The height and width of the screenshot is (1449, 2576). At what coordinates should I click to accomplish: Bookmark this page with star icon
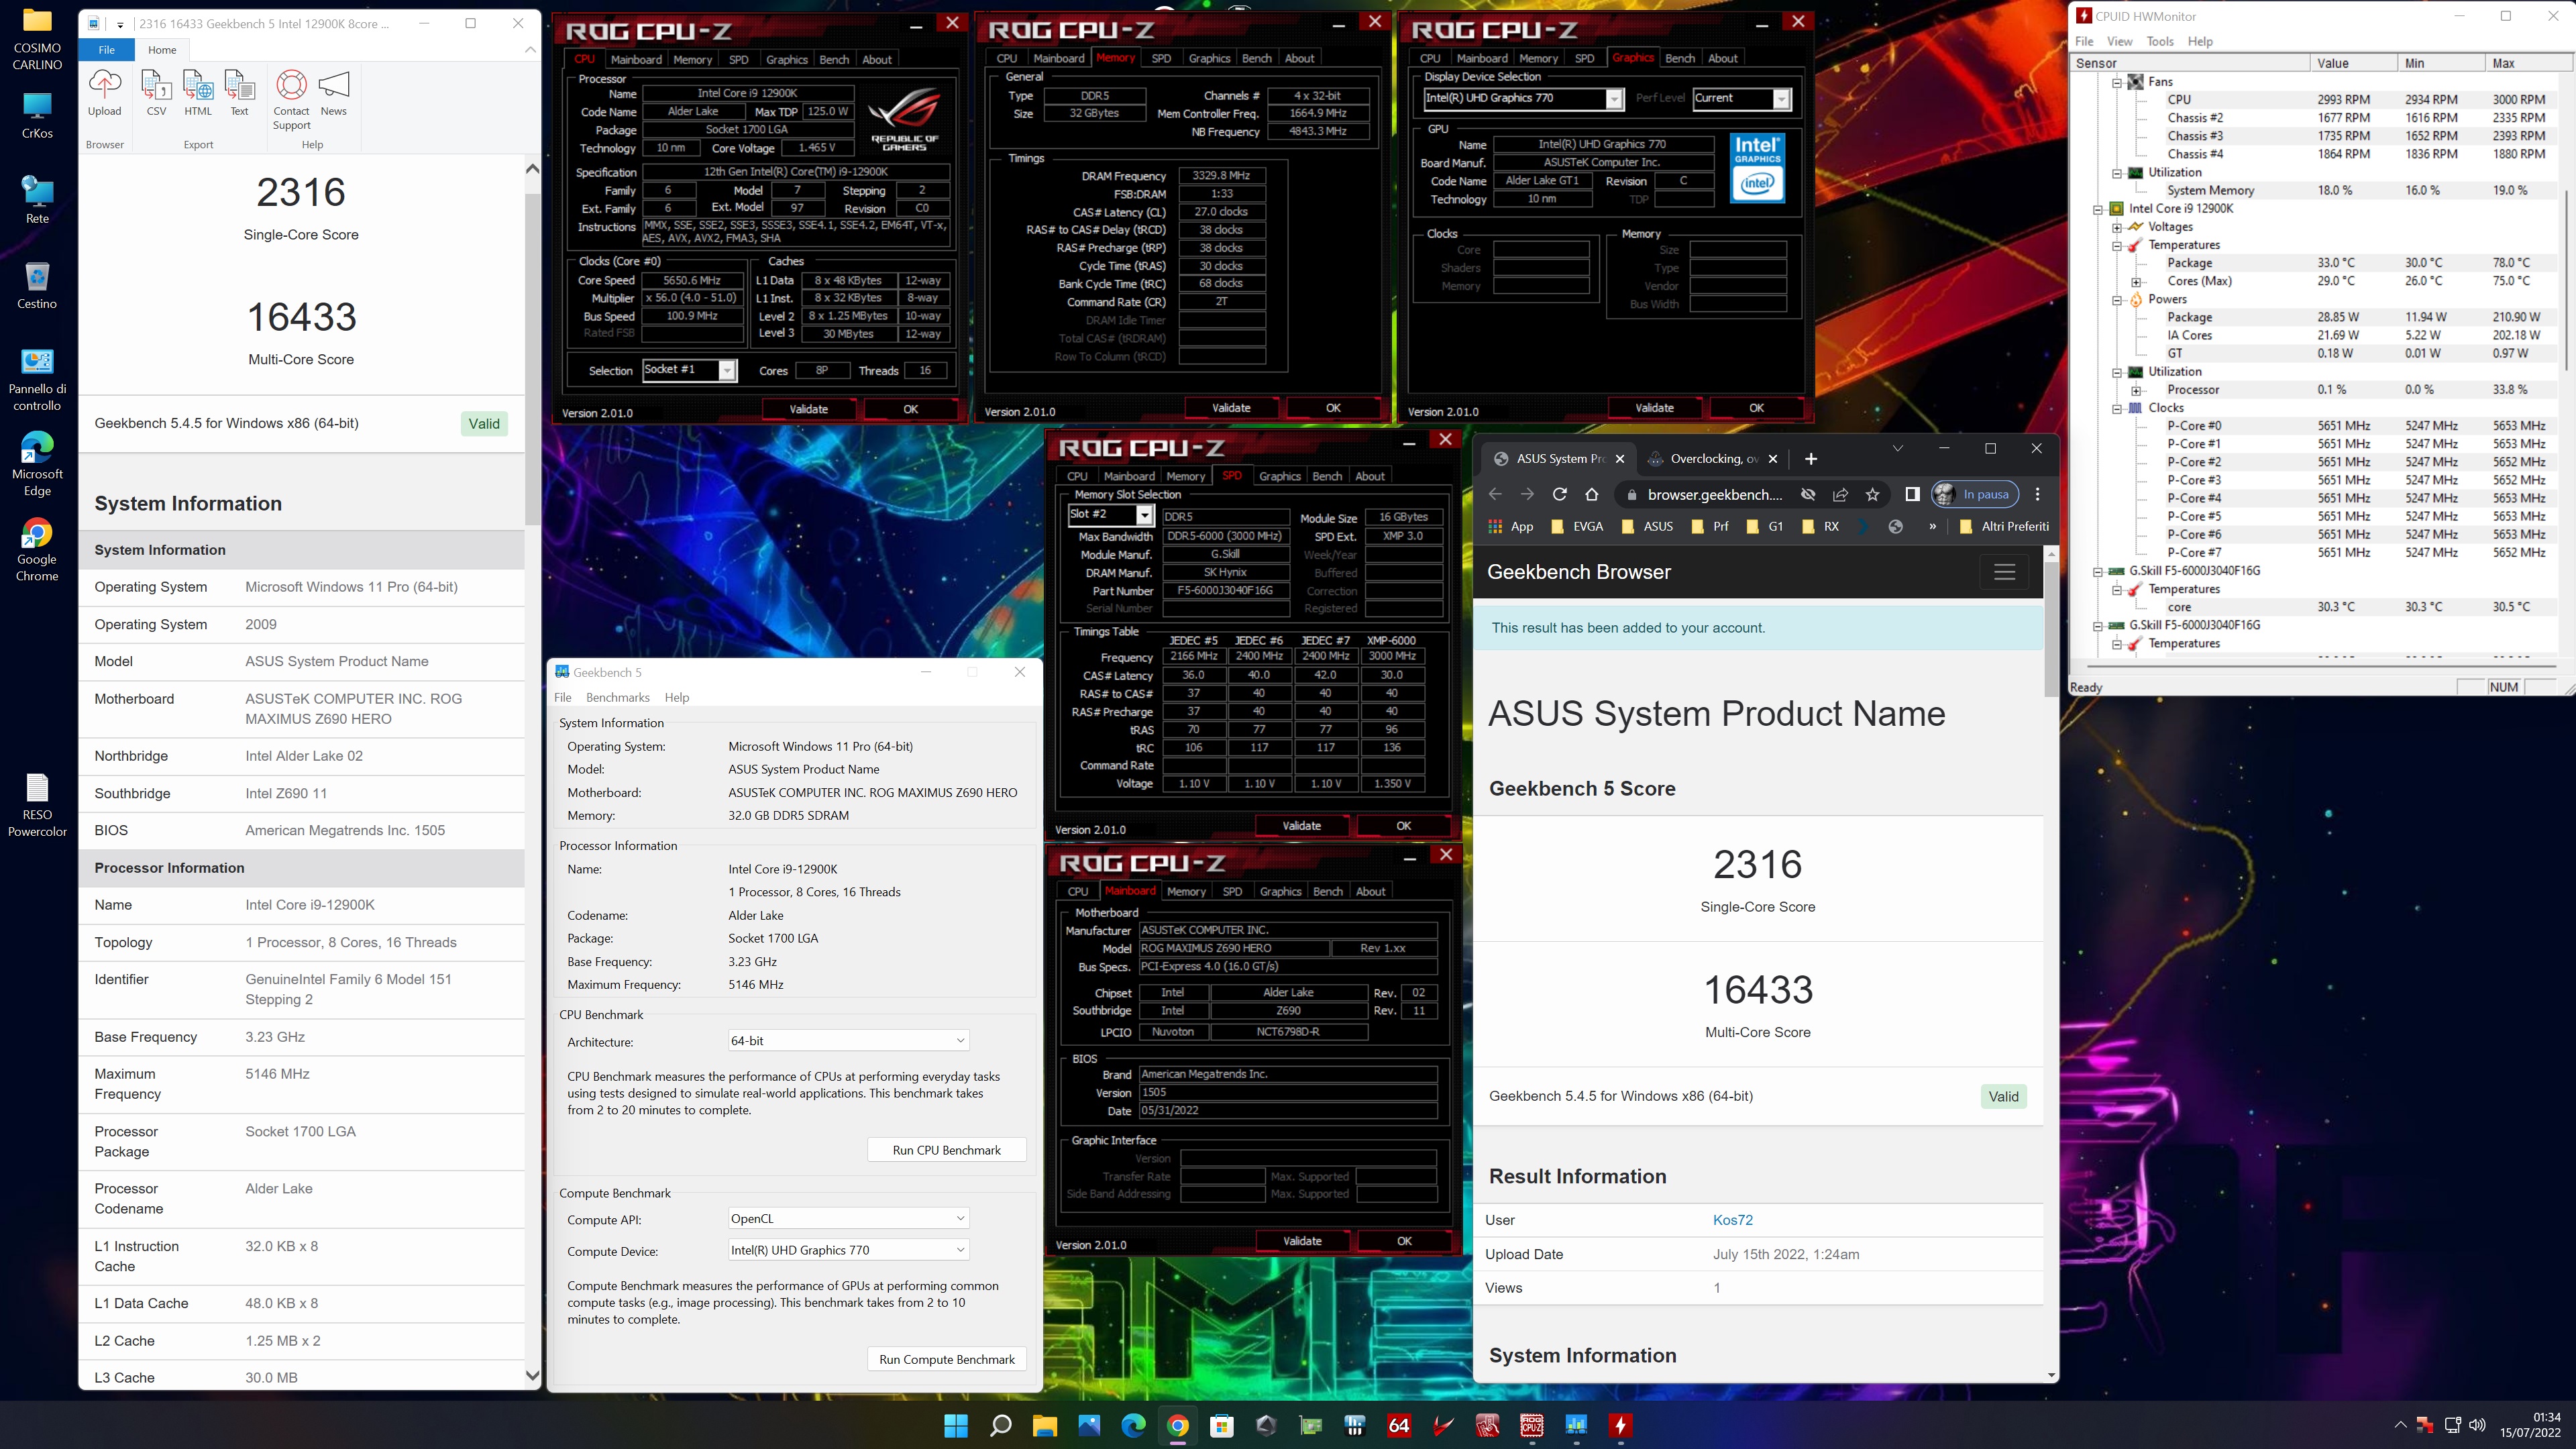pyautogui.click(x=1872, y=494)
